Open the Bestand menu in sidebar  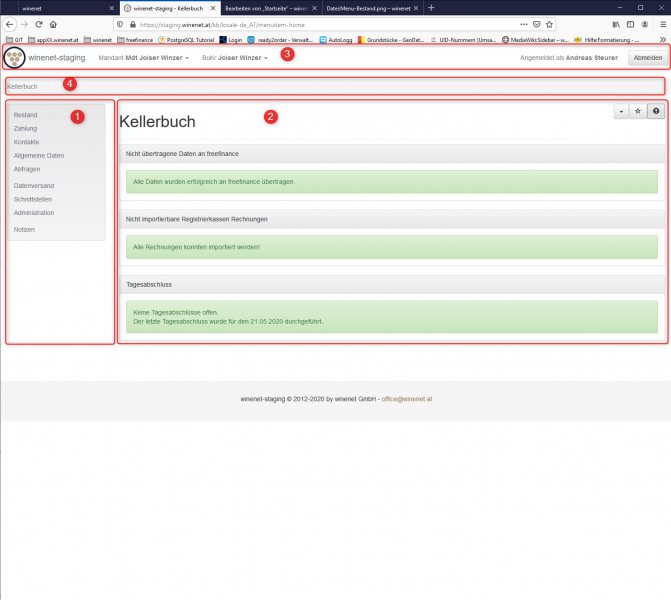point(26,115)
